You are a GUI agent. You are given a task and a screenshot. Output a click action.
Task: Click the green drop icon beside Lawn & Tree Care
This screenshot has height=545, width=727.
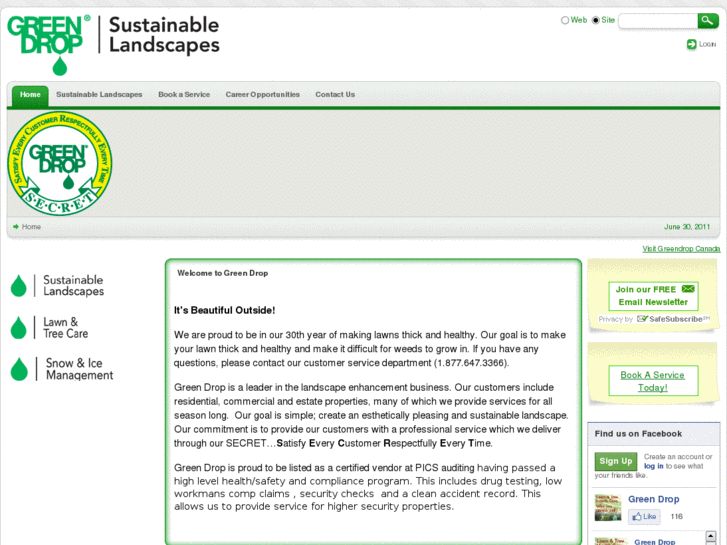tap(19, 327)
